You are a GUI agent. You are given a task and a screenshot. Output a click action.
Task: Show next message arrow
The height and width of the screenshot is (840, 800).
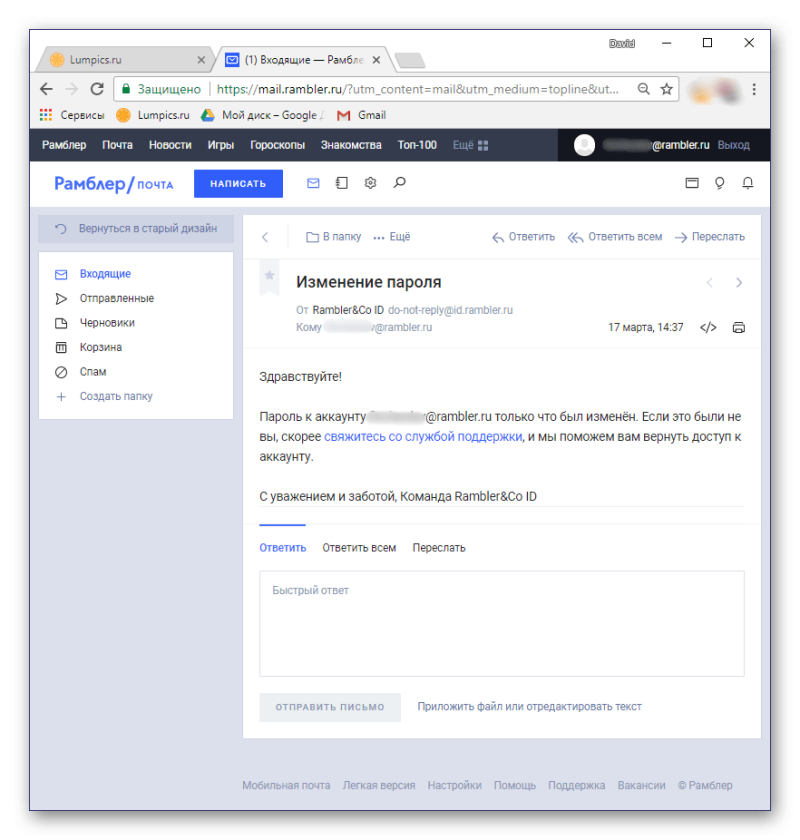click(x=739, y=283)
